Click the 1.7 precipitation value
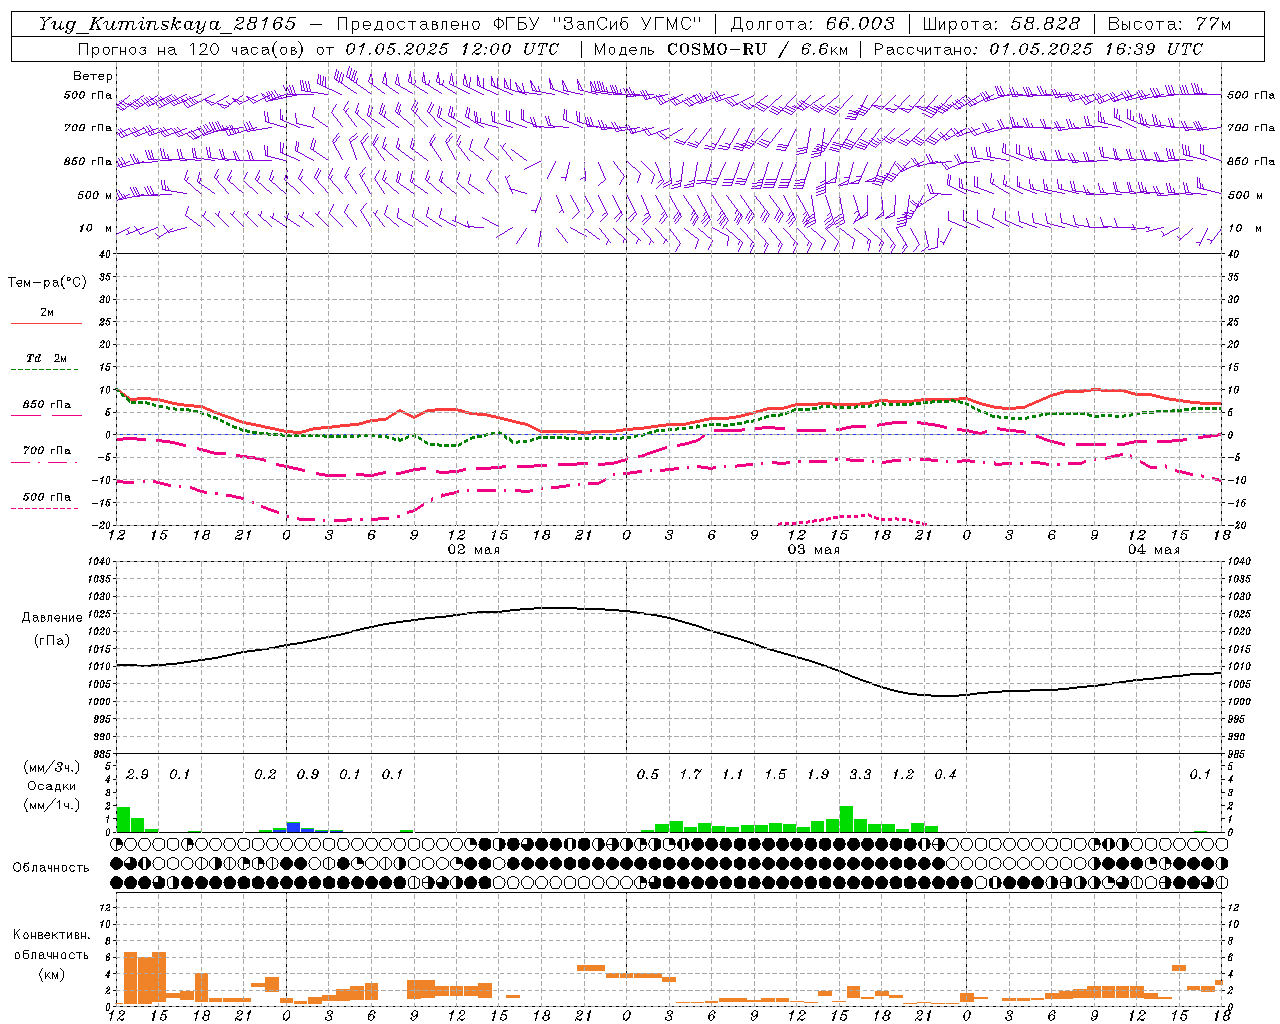This screenshot has width=1280, height=1024. 690,774
